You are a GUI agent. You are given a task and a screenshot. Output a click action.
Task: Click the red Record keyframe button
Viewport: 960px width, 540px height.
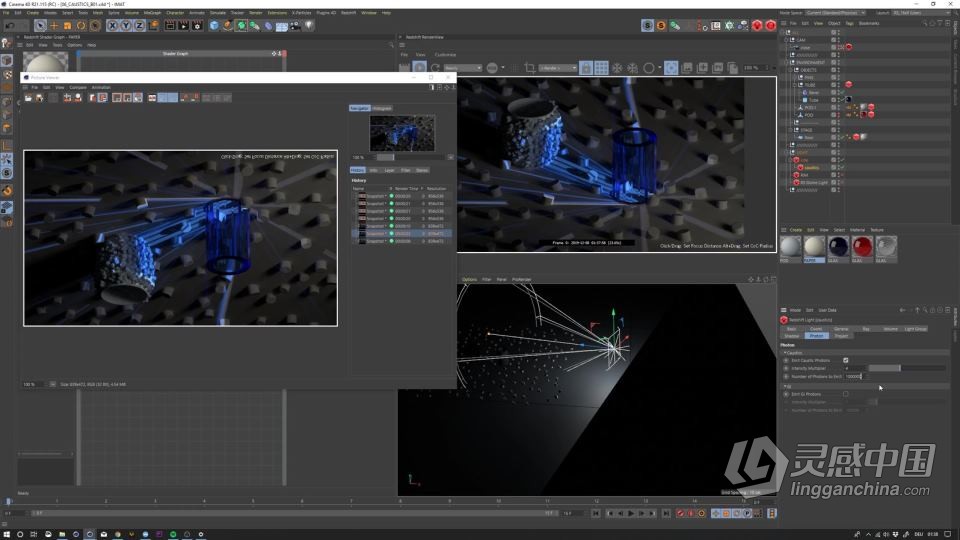pos(680,514)
